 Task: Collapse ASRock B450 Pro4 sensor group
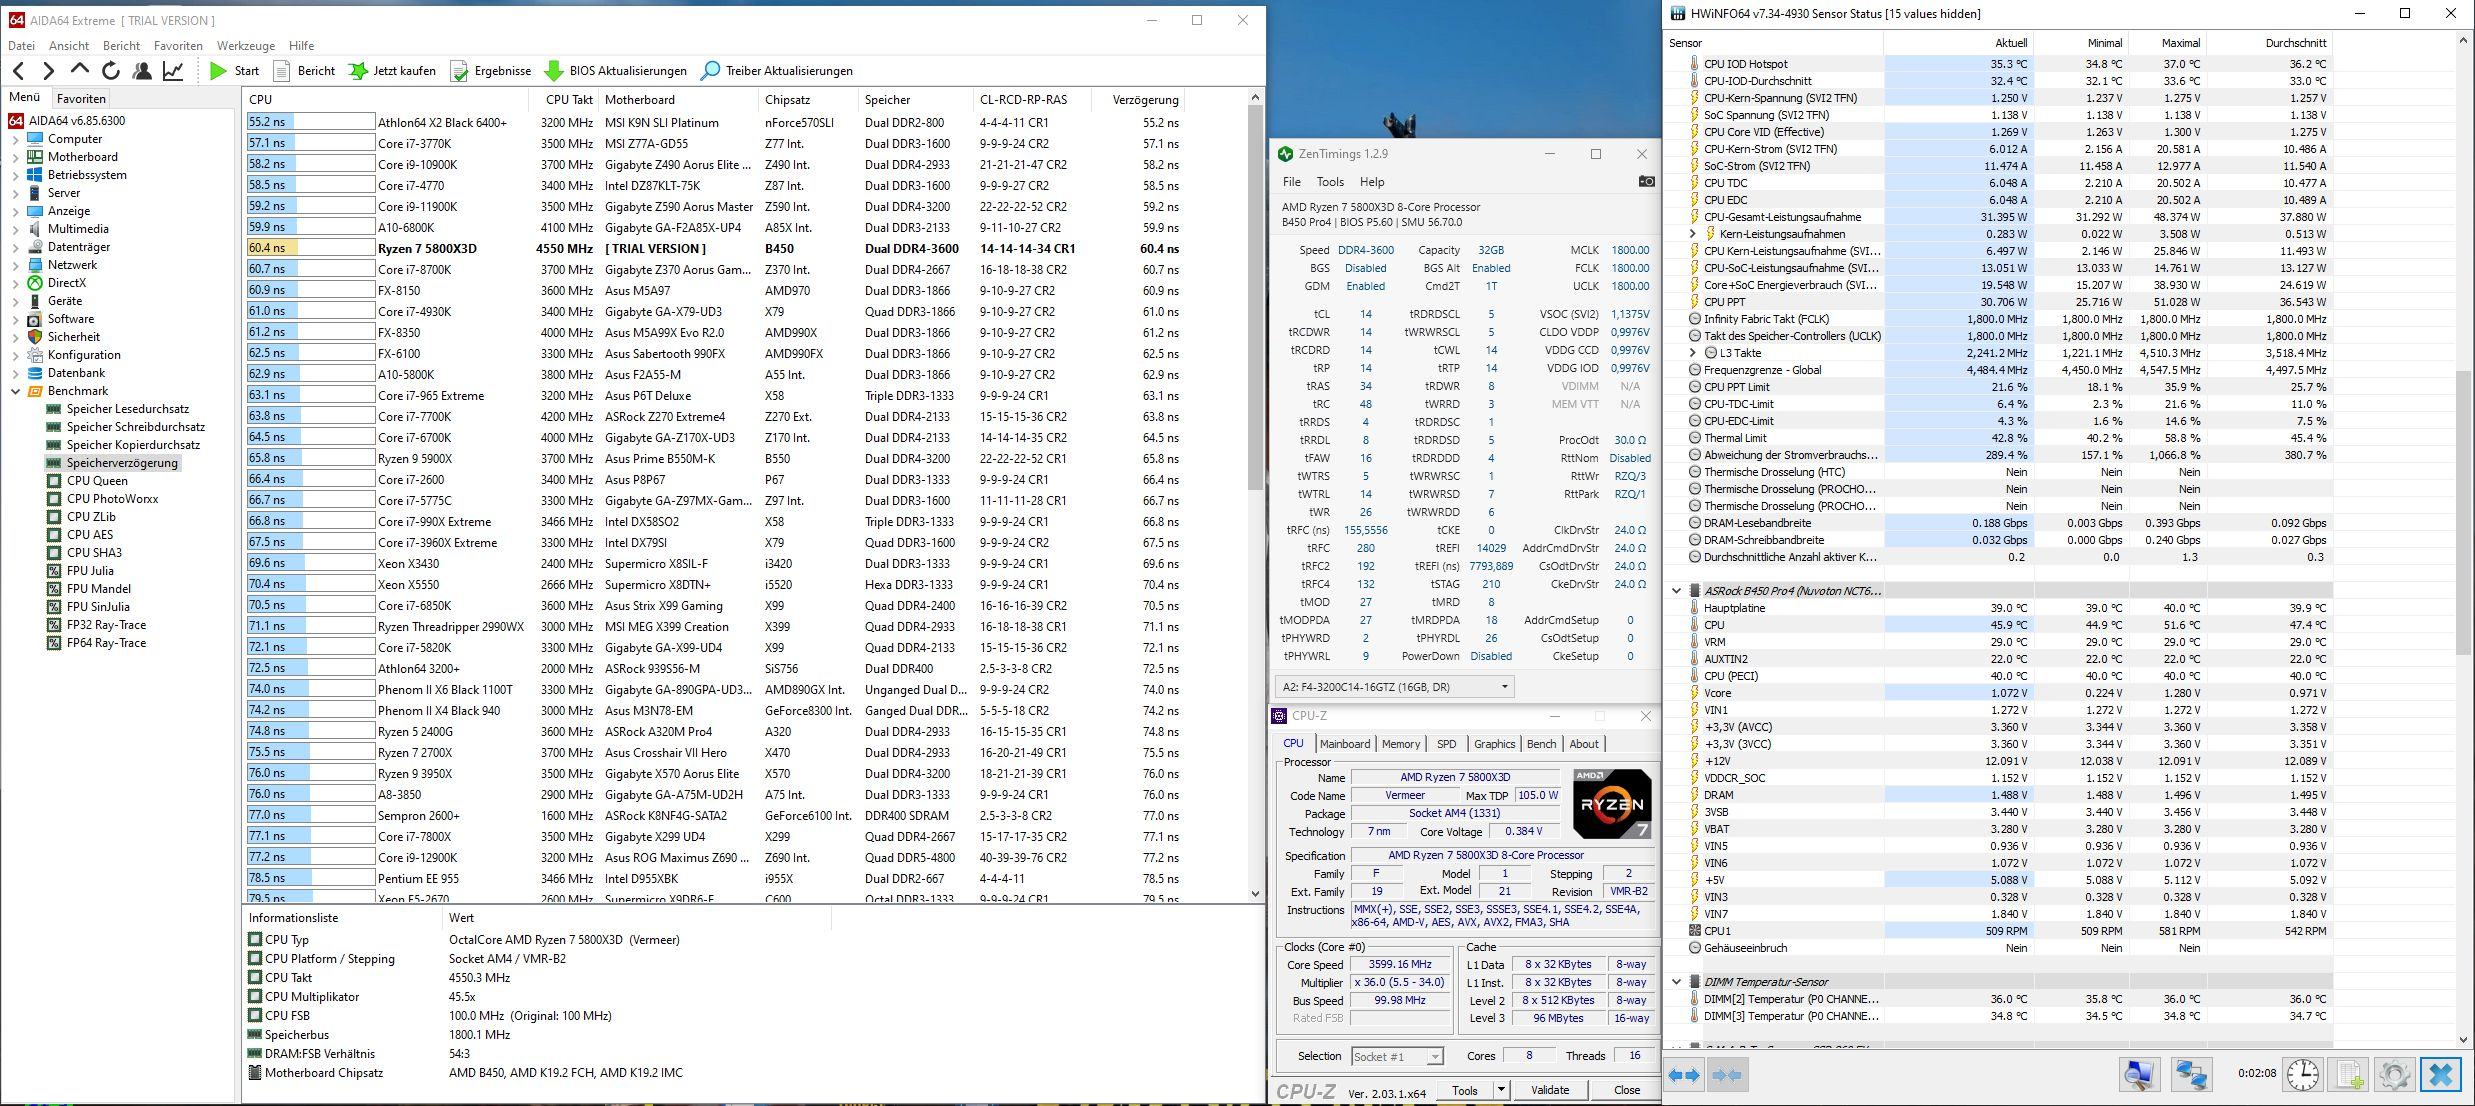(1676, 591)
